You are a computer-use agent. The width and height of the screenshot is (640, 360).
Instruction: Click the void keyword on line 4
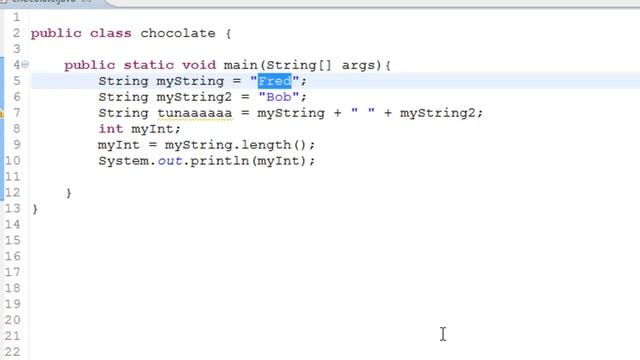[x=199, y=65]
